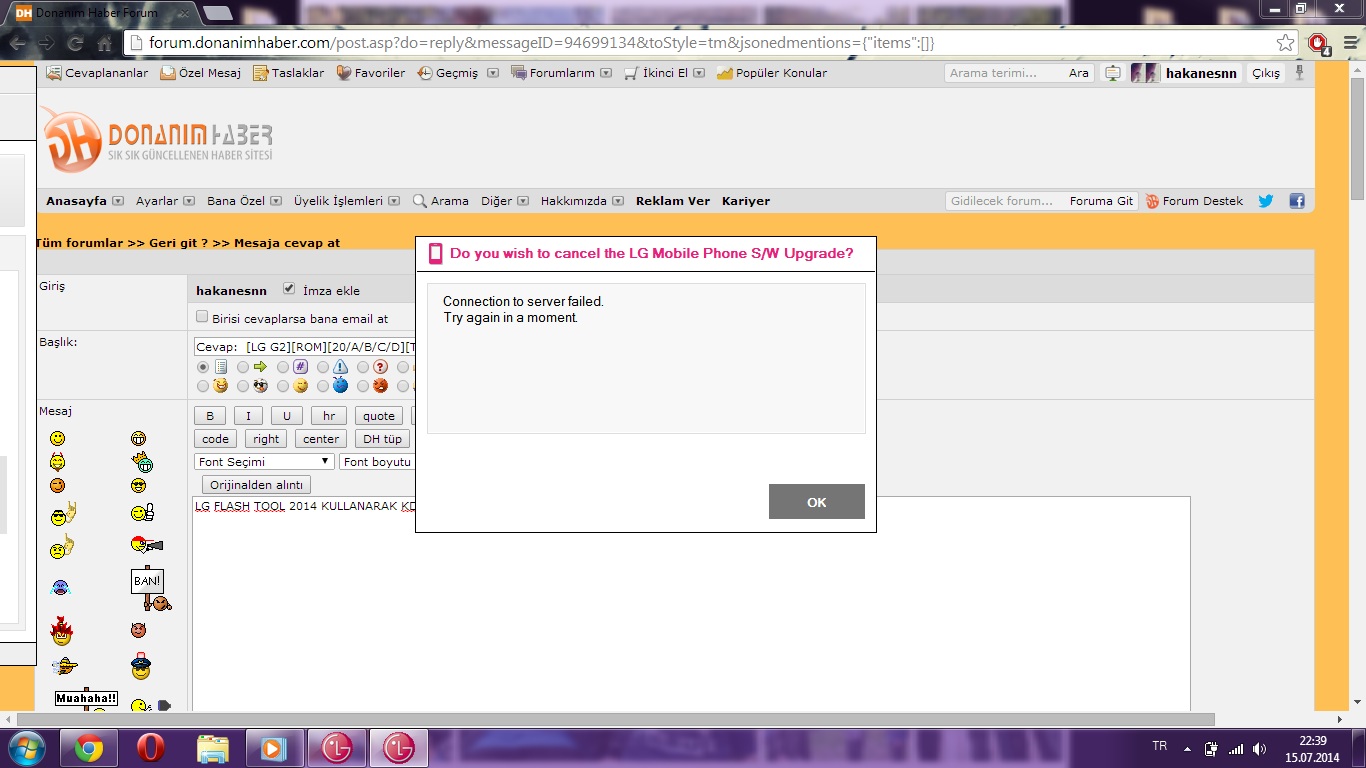
Task: Select the warning triangle post icon radio
Action: click(x=323, y=367)
